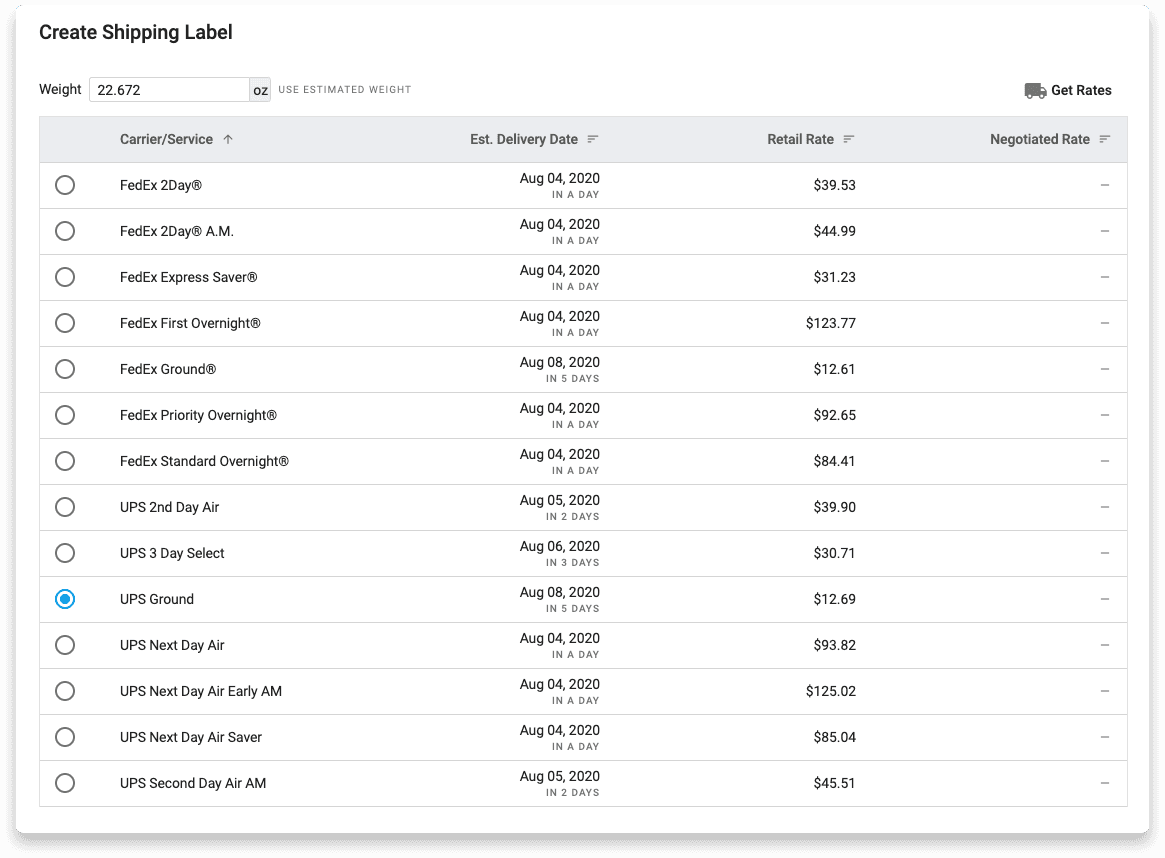The height and width of the screenshot is (858, 1165).
Task: Click USE ESTIMATED WEIGHT link
Action: click(345, 89)
